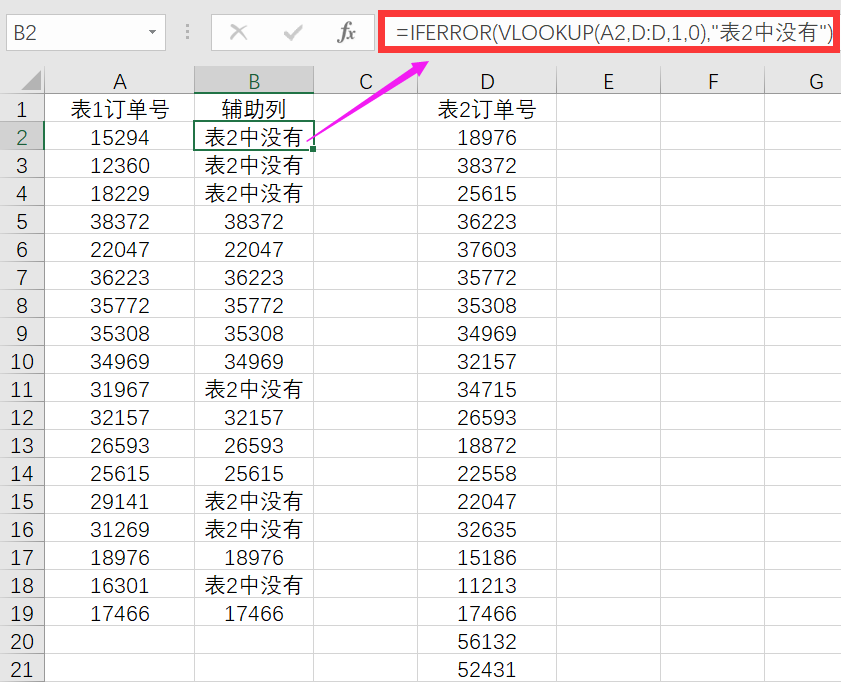The image size is (841, 682).
Task: Select column C header
Action: [366, 81]
